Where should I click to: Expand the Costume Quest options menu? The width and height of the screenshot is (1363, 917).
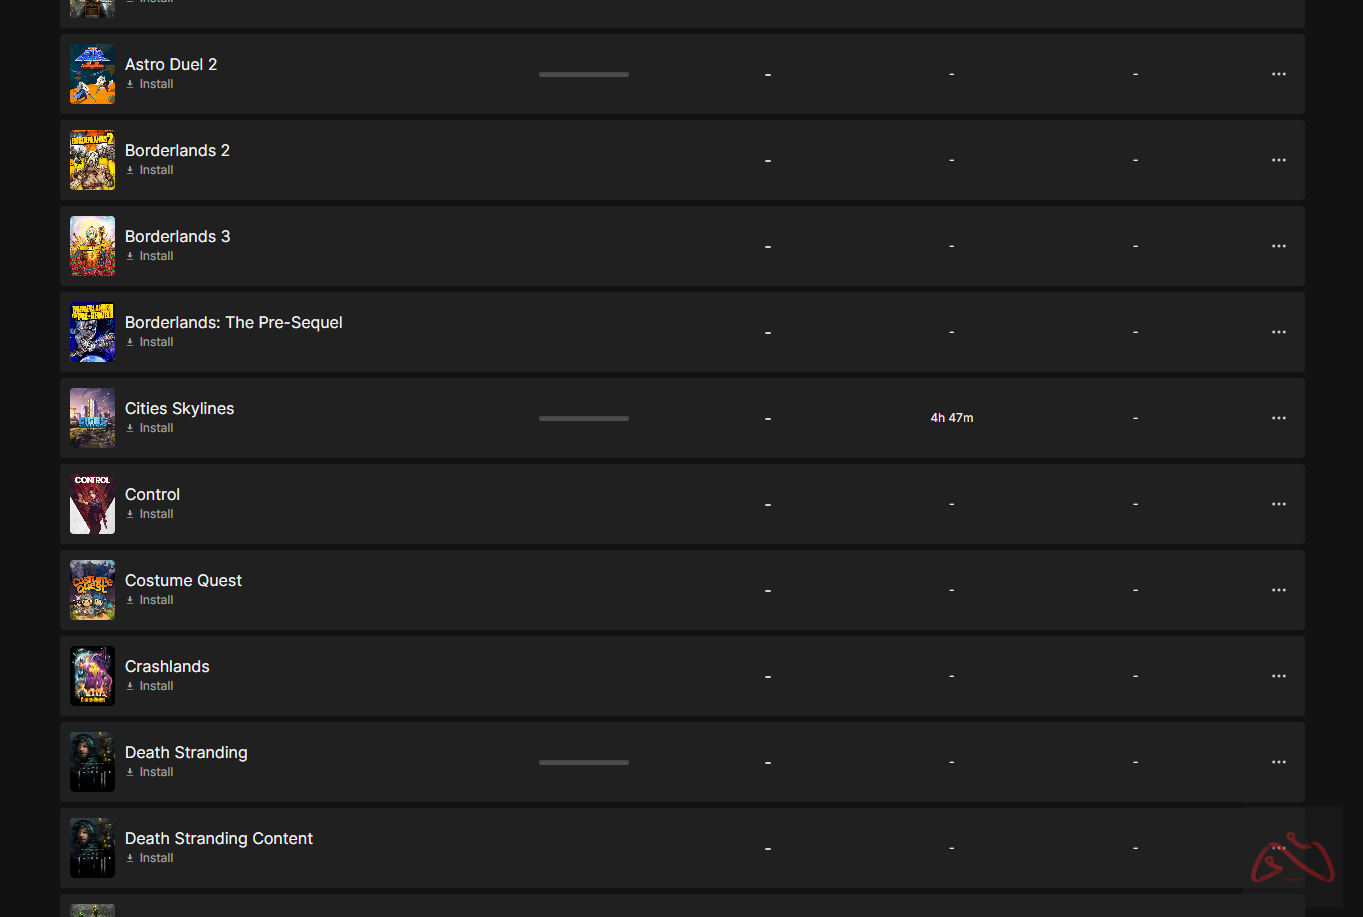1278,590
